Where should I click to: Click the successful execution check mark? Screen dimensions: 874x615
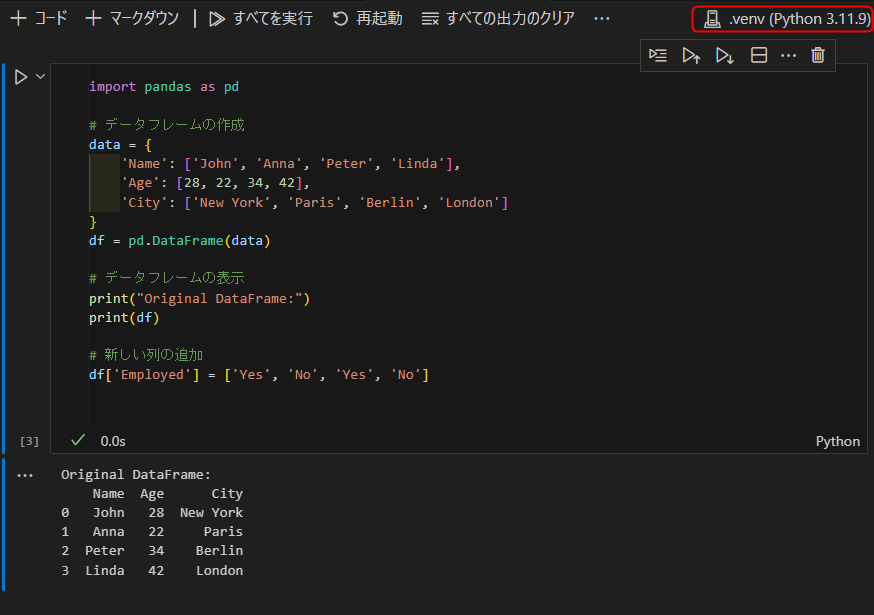click(x=78, y=440)
